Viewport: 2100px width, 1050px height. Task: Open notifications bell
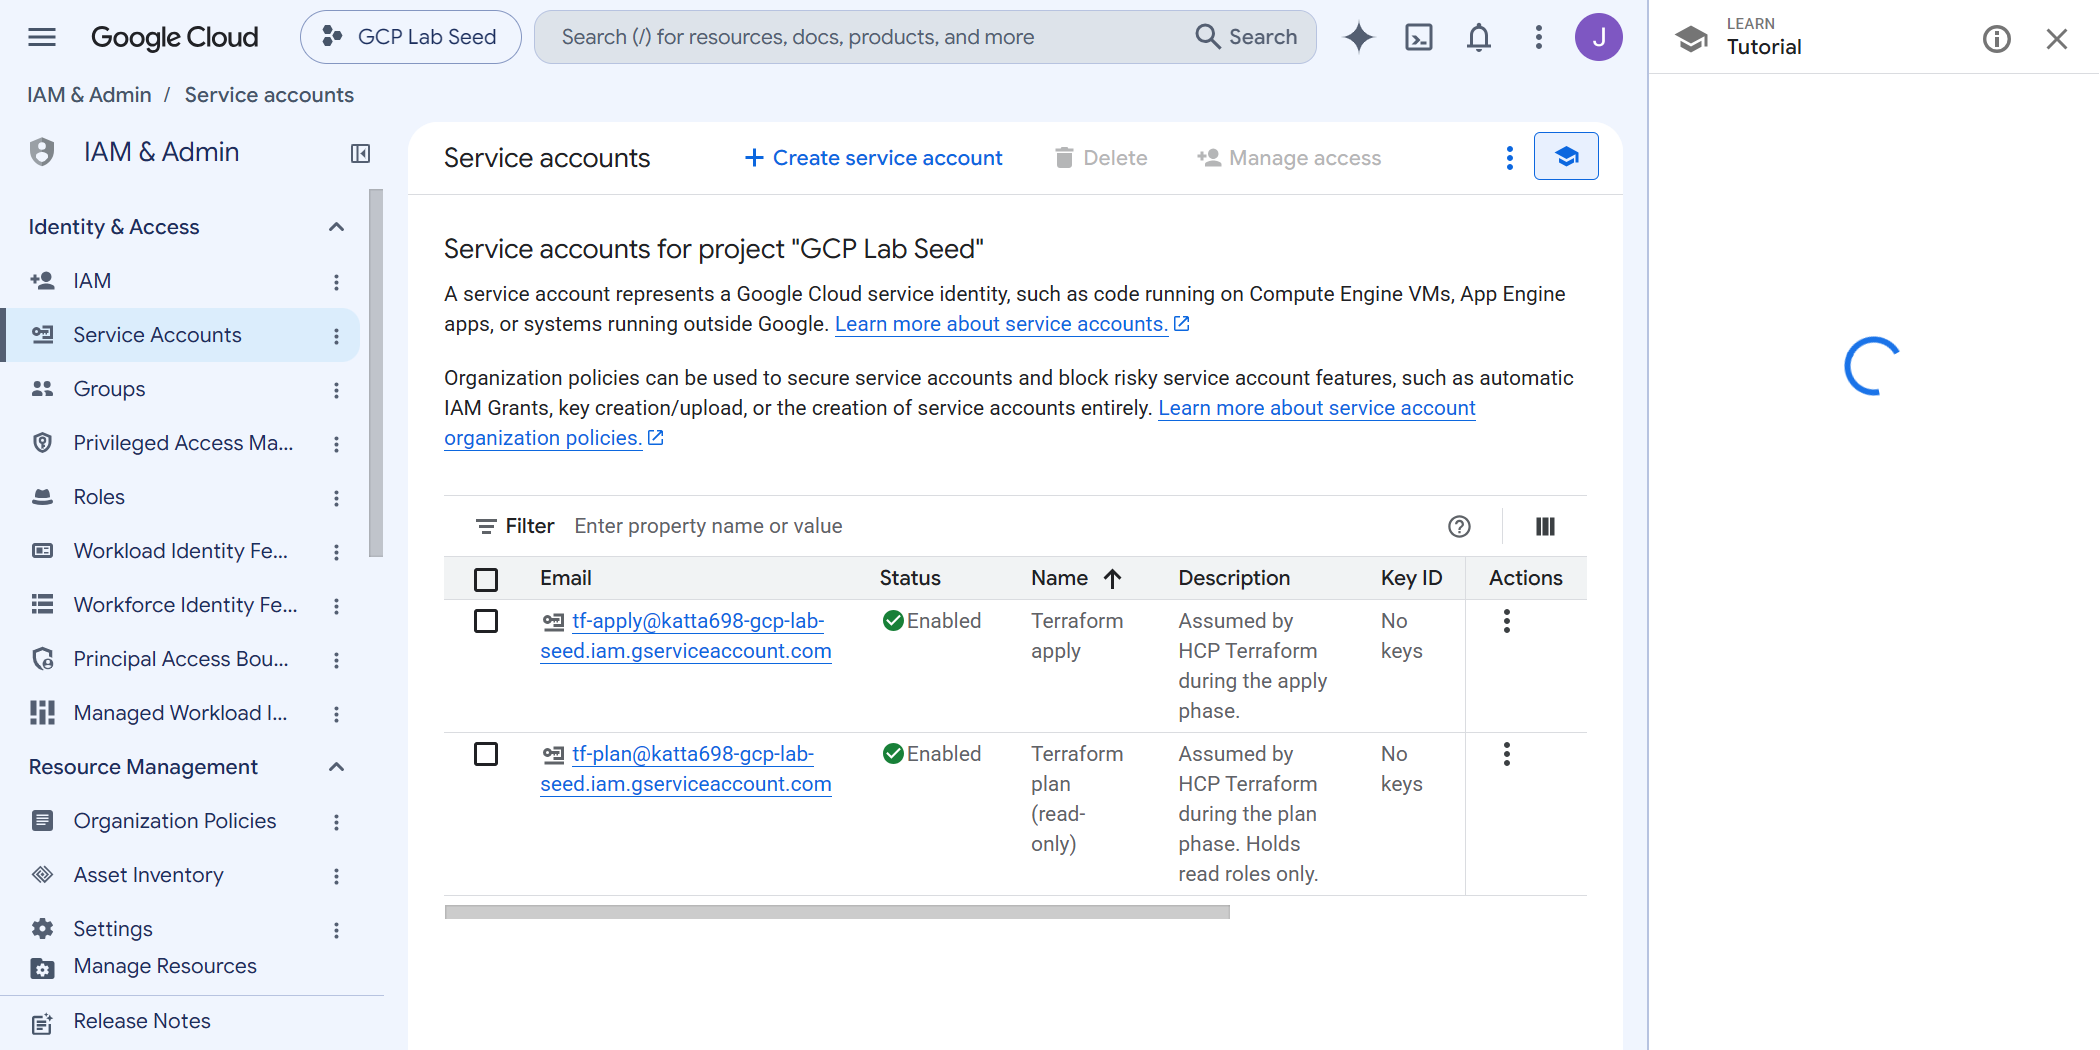tap(1479, 37)
